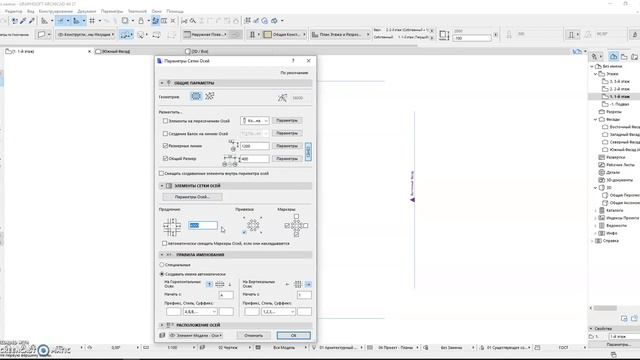Select Создавать имена автоматически radio button
Image resolution: width=640 pixels, height=360 pixels.
(162, 274)
